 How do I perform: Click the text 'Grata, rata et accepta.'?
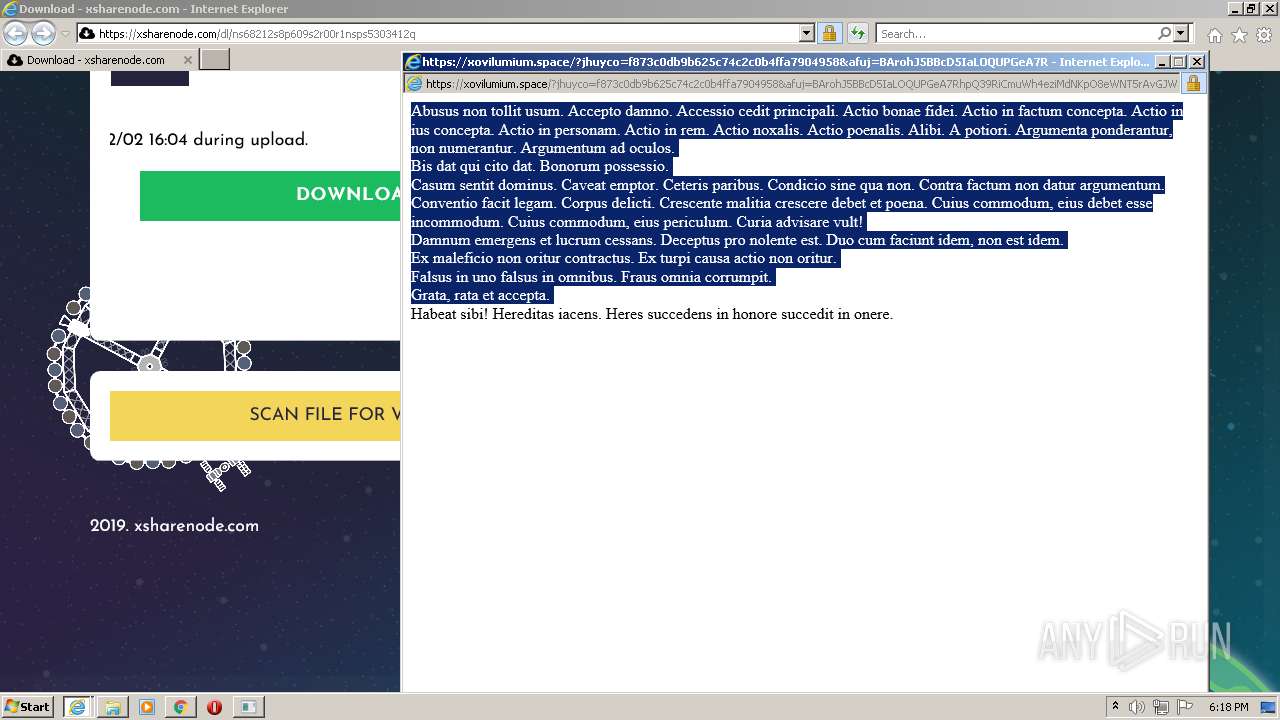480,296
